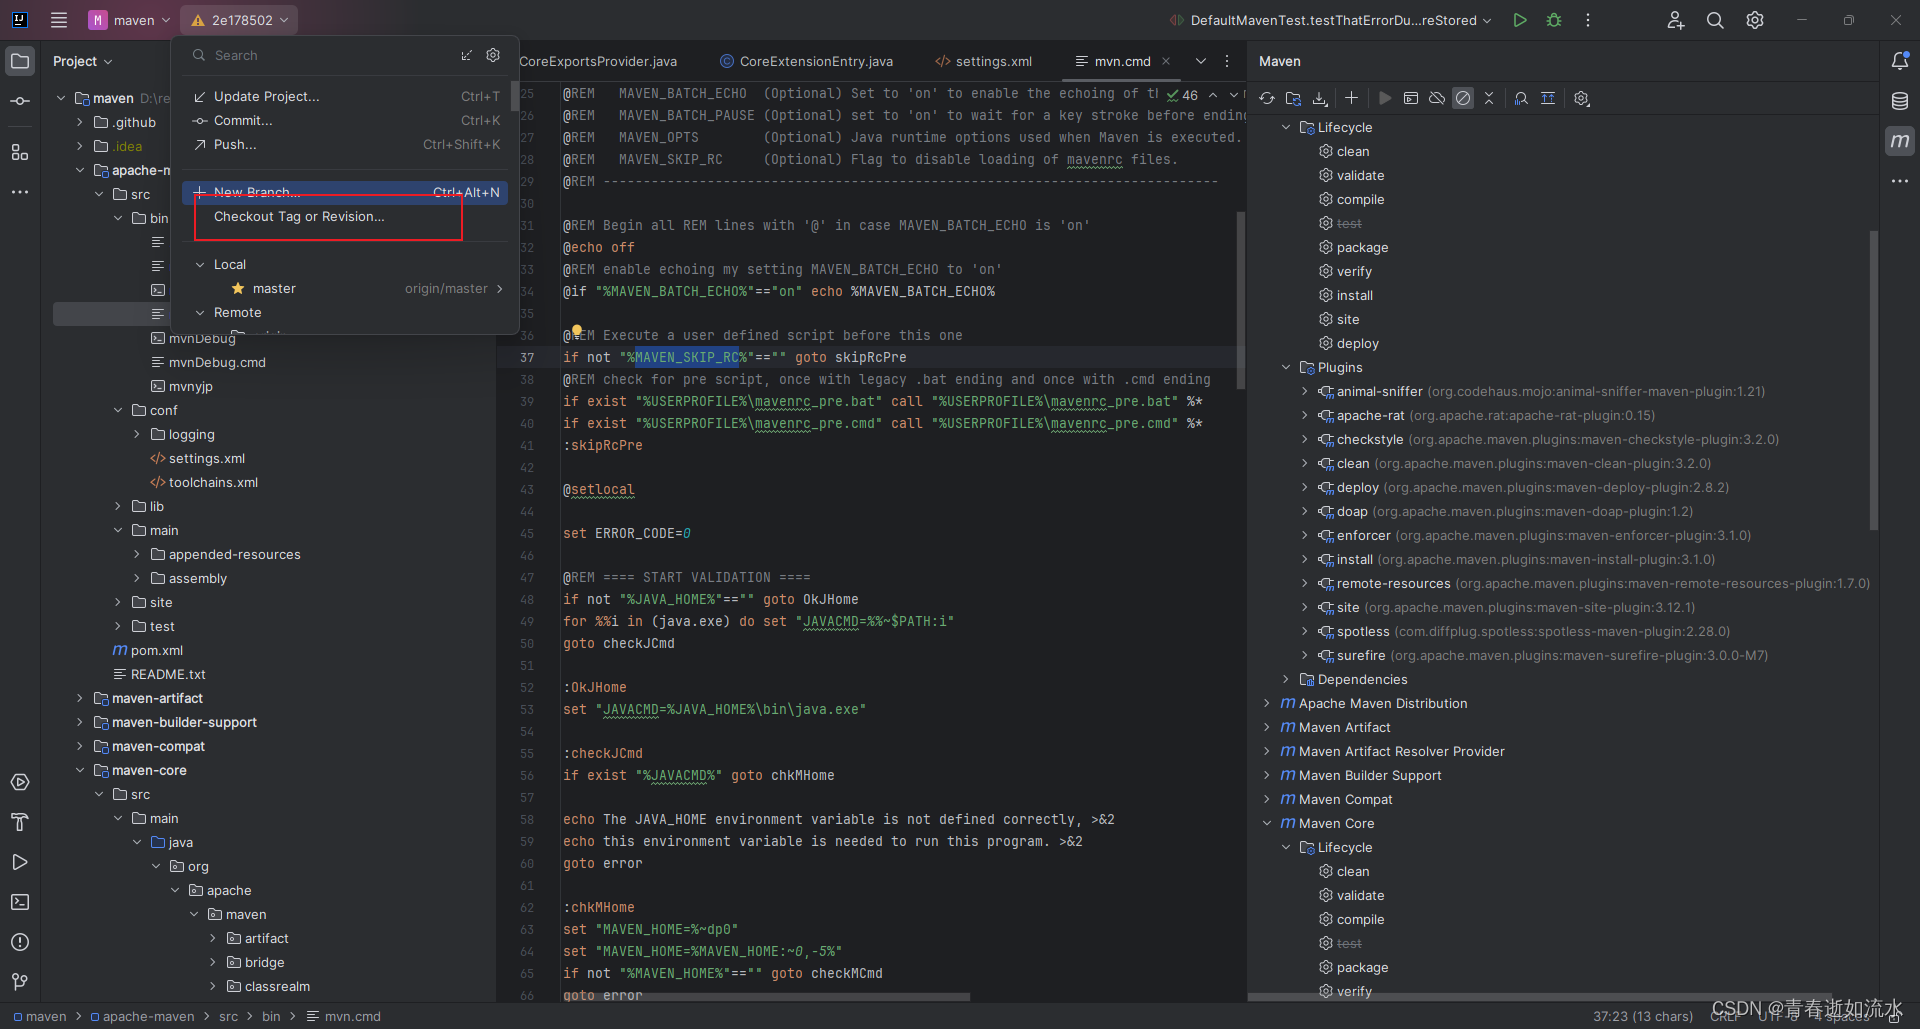Open Services tool window in left sidebar
The image size is (1920, 1029).
coord(20,782)
